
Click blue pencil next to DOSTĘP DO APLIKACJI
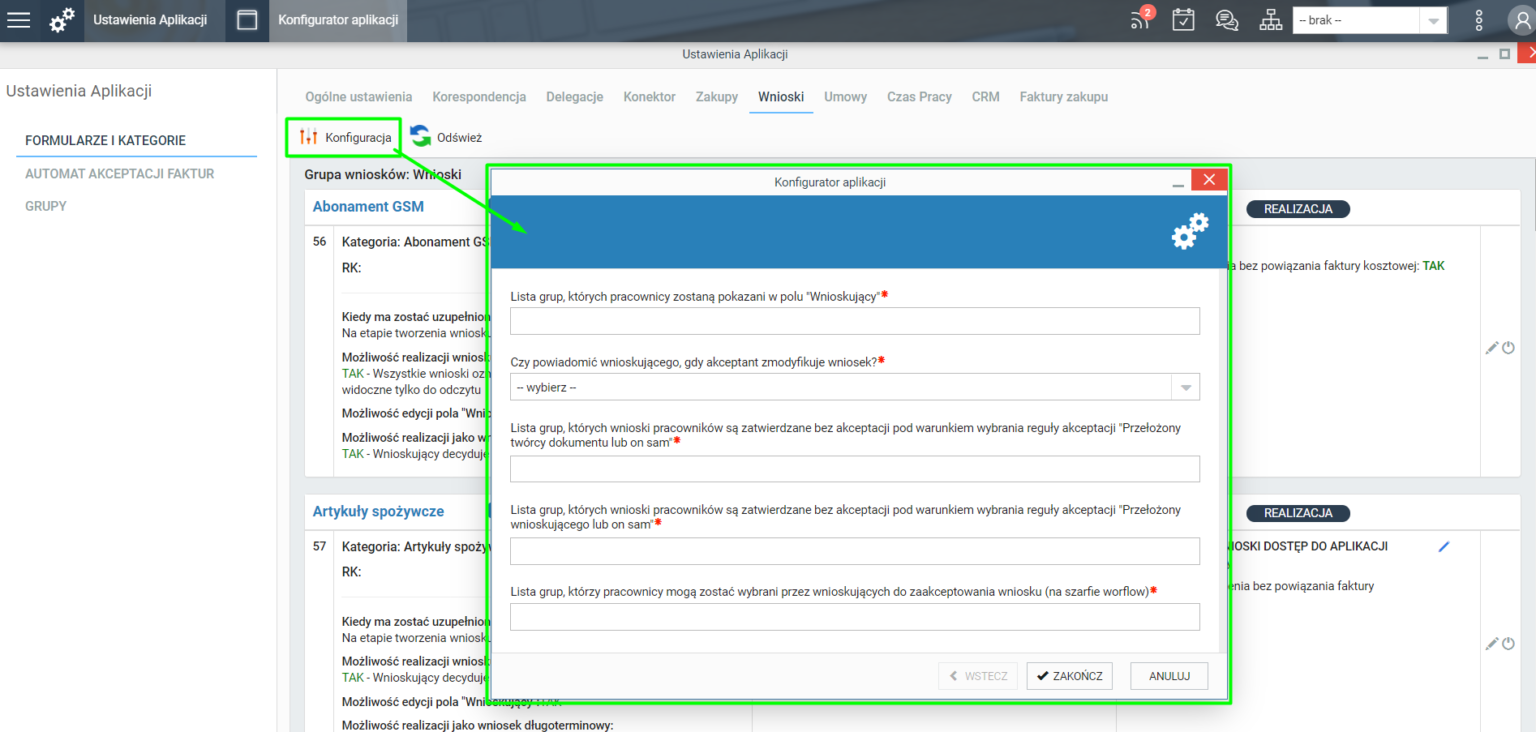1443,547
